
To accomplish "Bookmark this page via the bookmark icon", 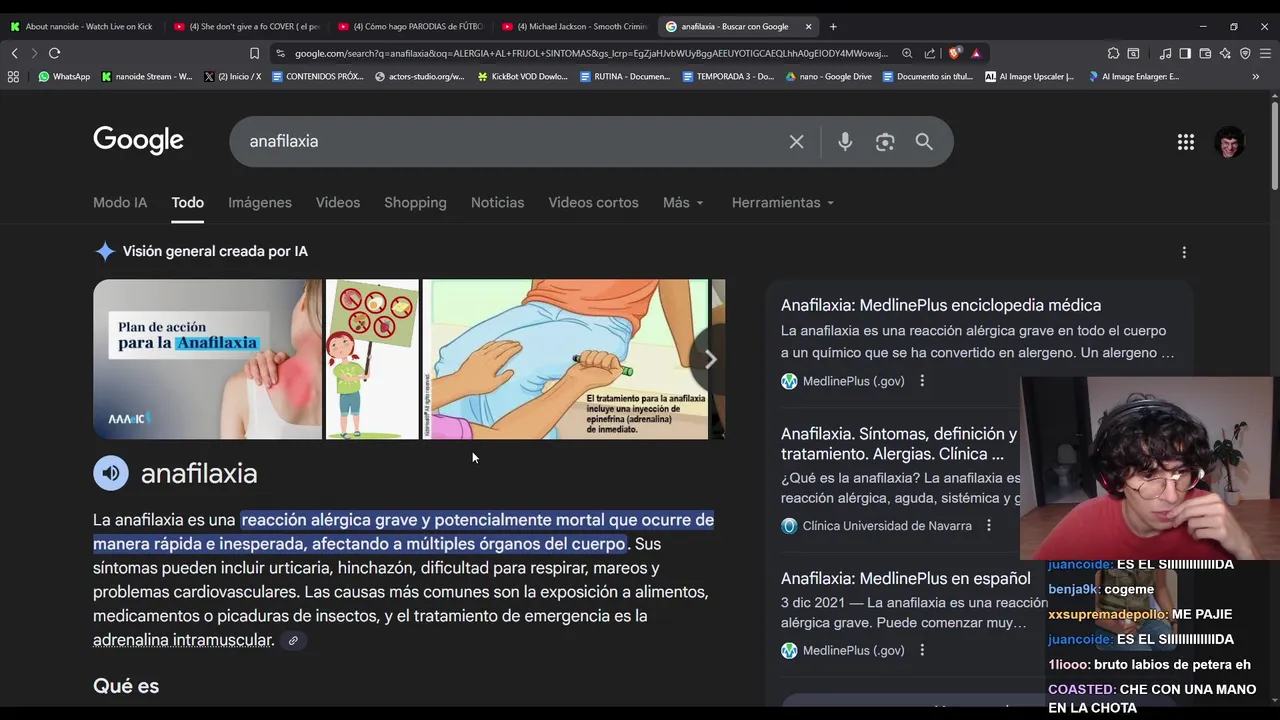I will click(254, 53).
